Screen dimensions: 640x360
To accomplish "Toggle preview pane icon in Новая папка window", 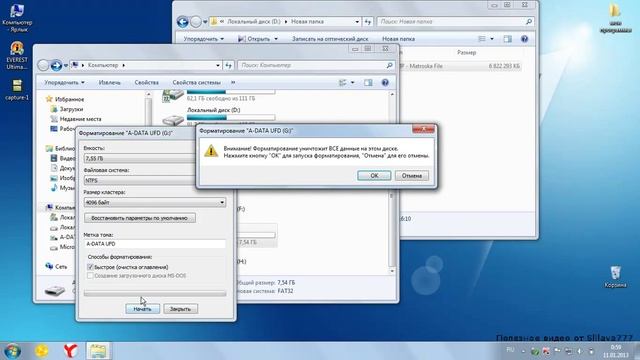I will coord(507,39).
